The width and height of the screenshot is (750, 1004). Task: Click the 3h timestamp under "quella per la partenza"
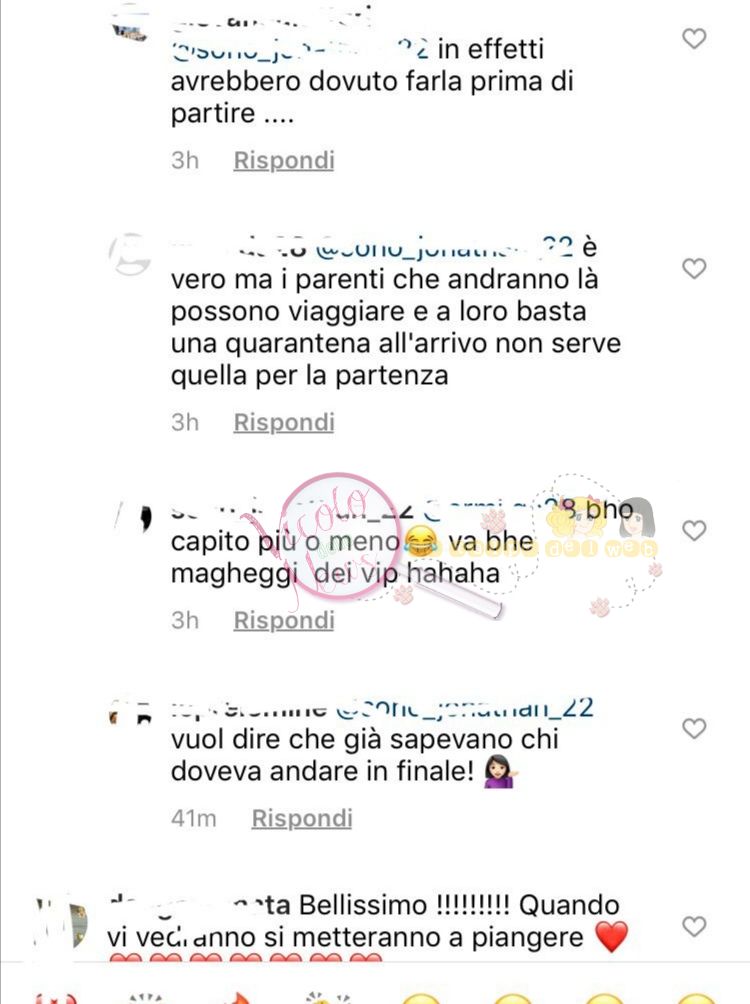tap(184, 423)
